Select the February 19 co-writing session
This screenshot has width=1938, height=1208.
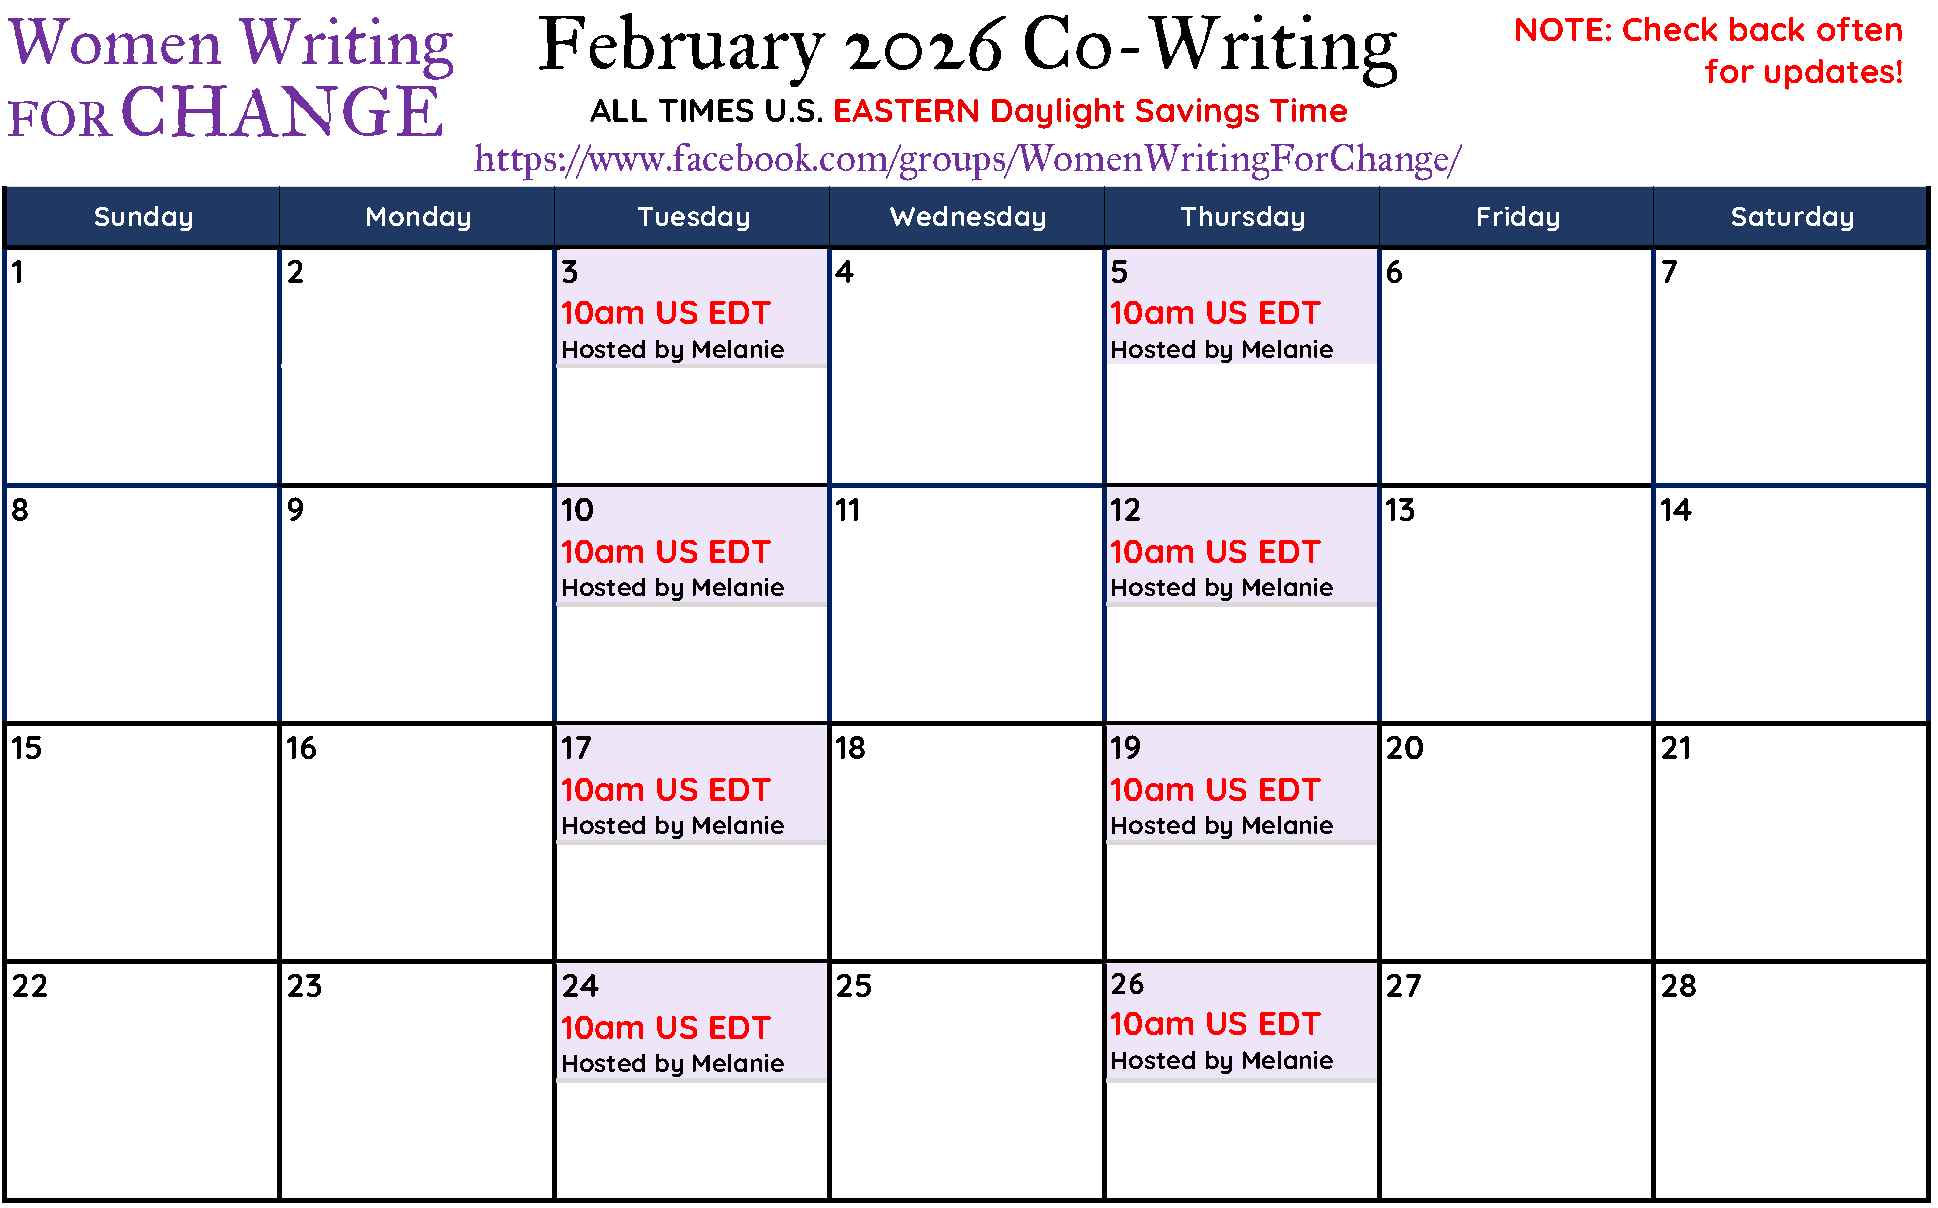[x=1241, y=784]
